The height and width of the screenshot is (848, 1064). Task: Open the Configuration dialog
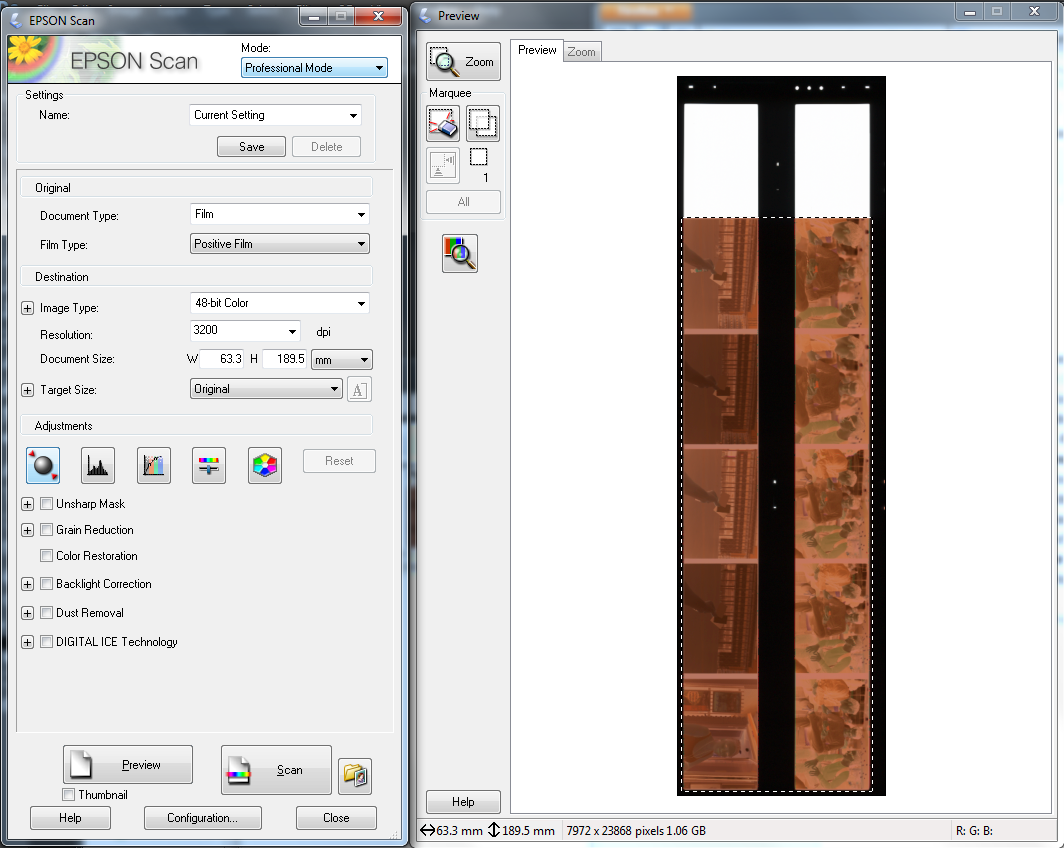tap(202, 817)
